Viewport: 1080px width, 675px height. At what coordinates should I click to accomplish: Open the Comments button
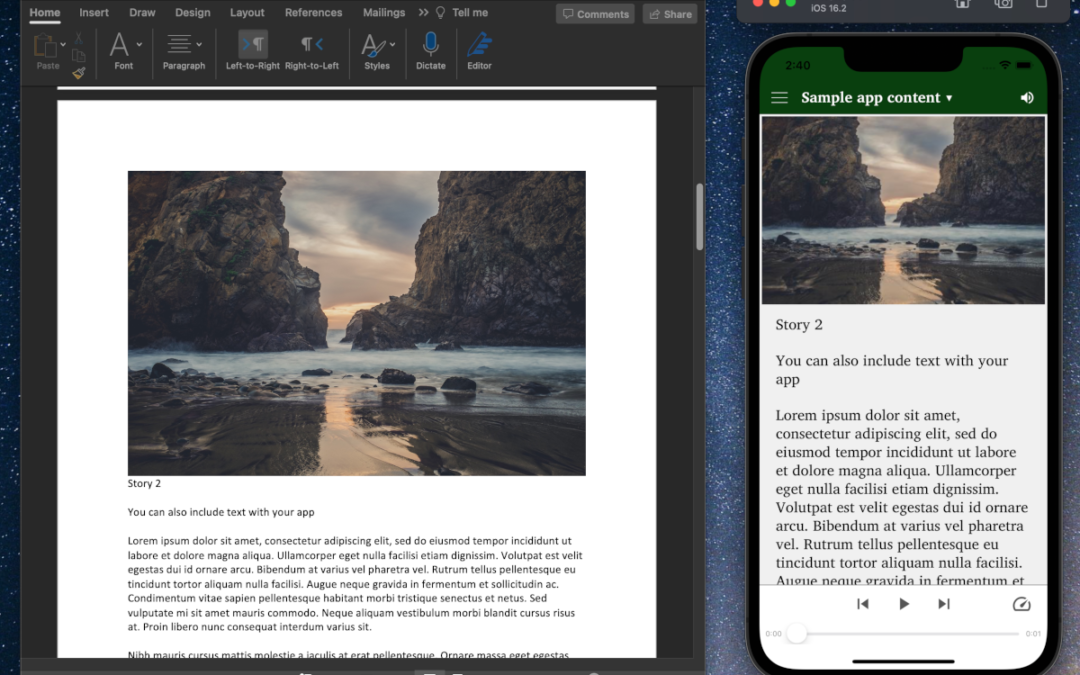click(x=595, y=14)
